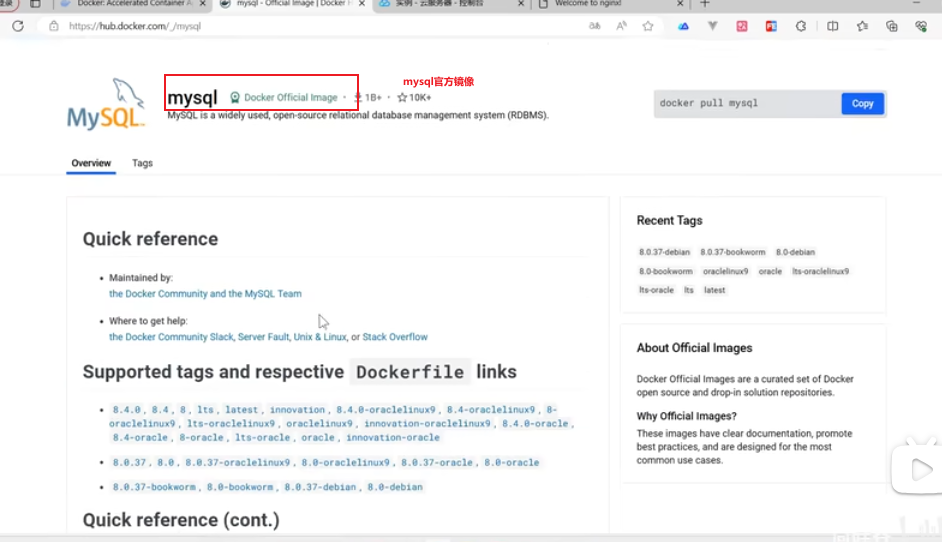Click the floating video play button

pyautogui.click(x=919, y=470)
